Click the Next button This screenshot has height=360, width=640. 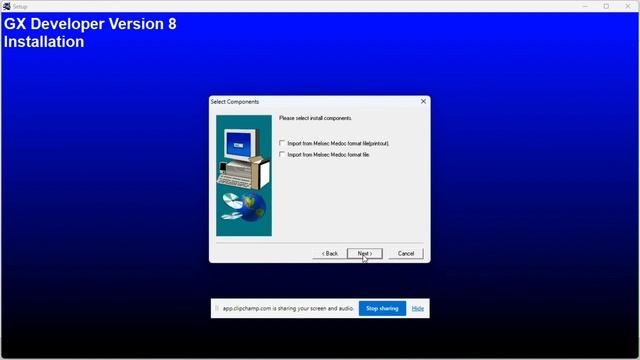point(364,253)
